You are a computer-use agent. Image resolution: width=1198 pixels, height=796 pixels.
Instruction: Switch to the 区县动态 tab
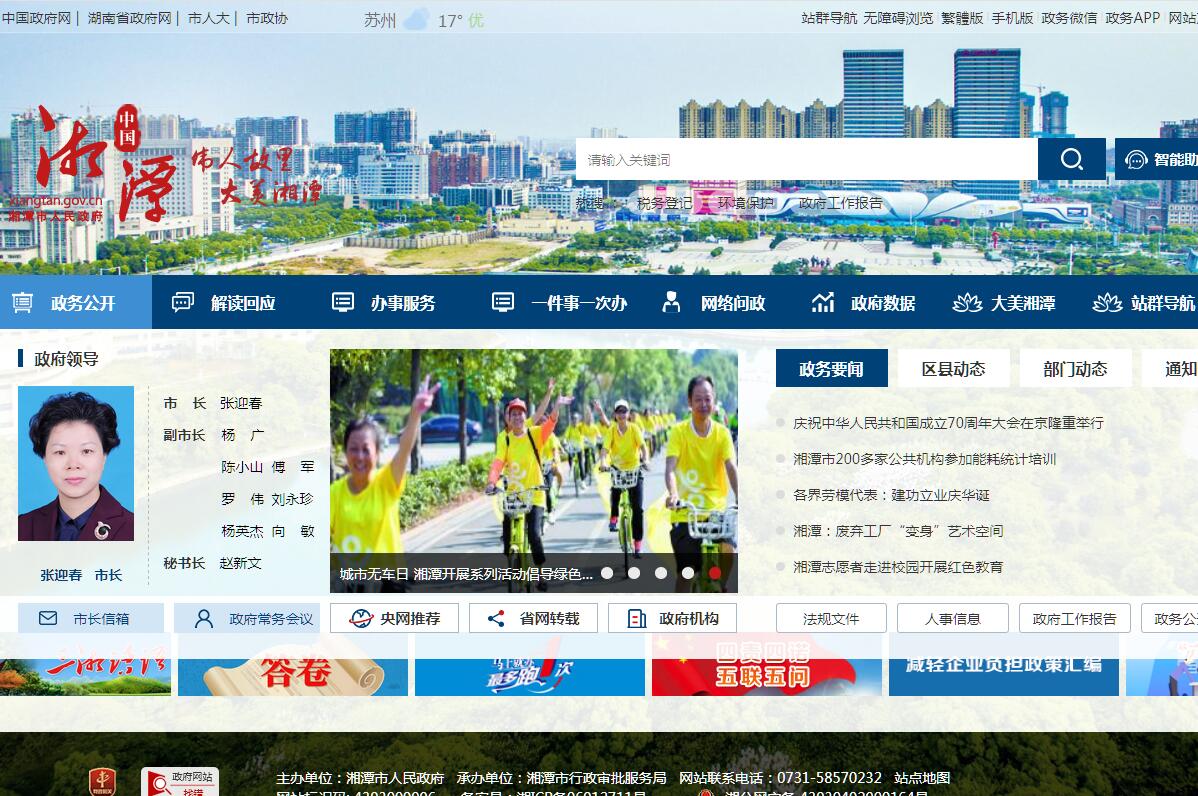[x=953, y=369]
